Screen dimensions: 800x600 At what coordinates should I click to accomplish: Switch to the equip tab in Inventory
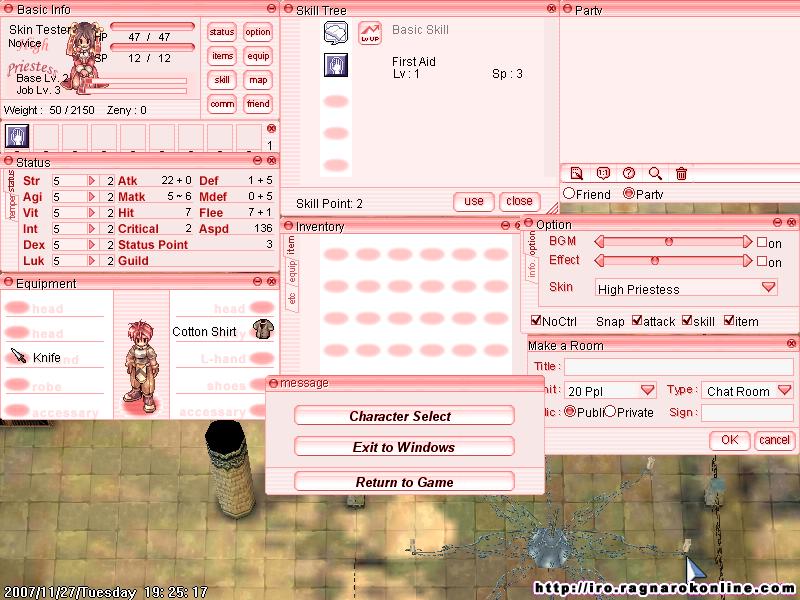pyautogui.click(x=292, y=273)
